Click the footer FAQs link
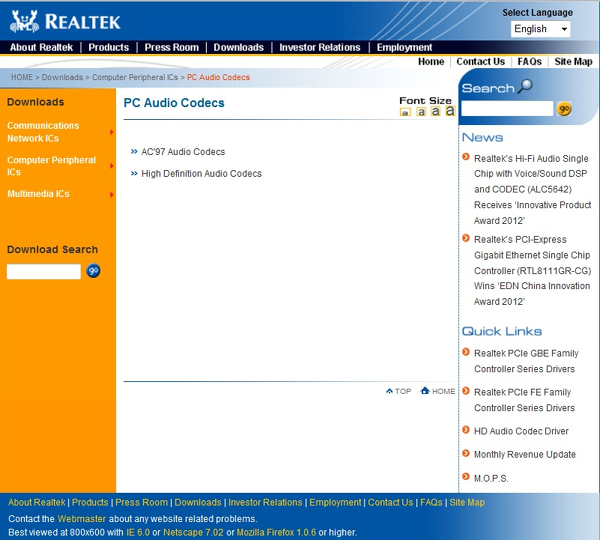This screenshot has height=540, width=600. (x=431, y=502)
